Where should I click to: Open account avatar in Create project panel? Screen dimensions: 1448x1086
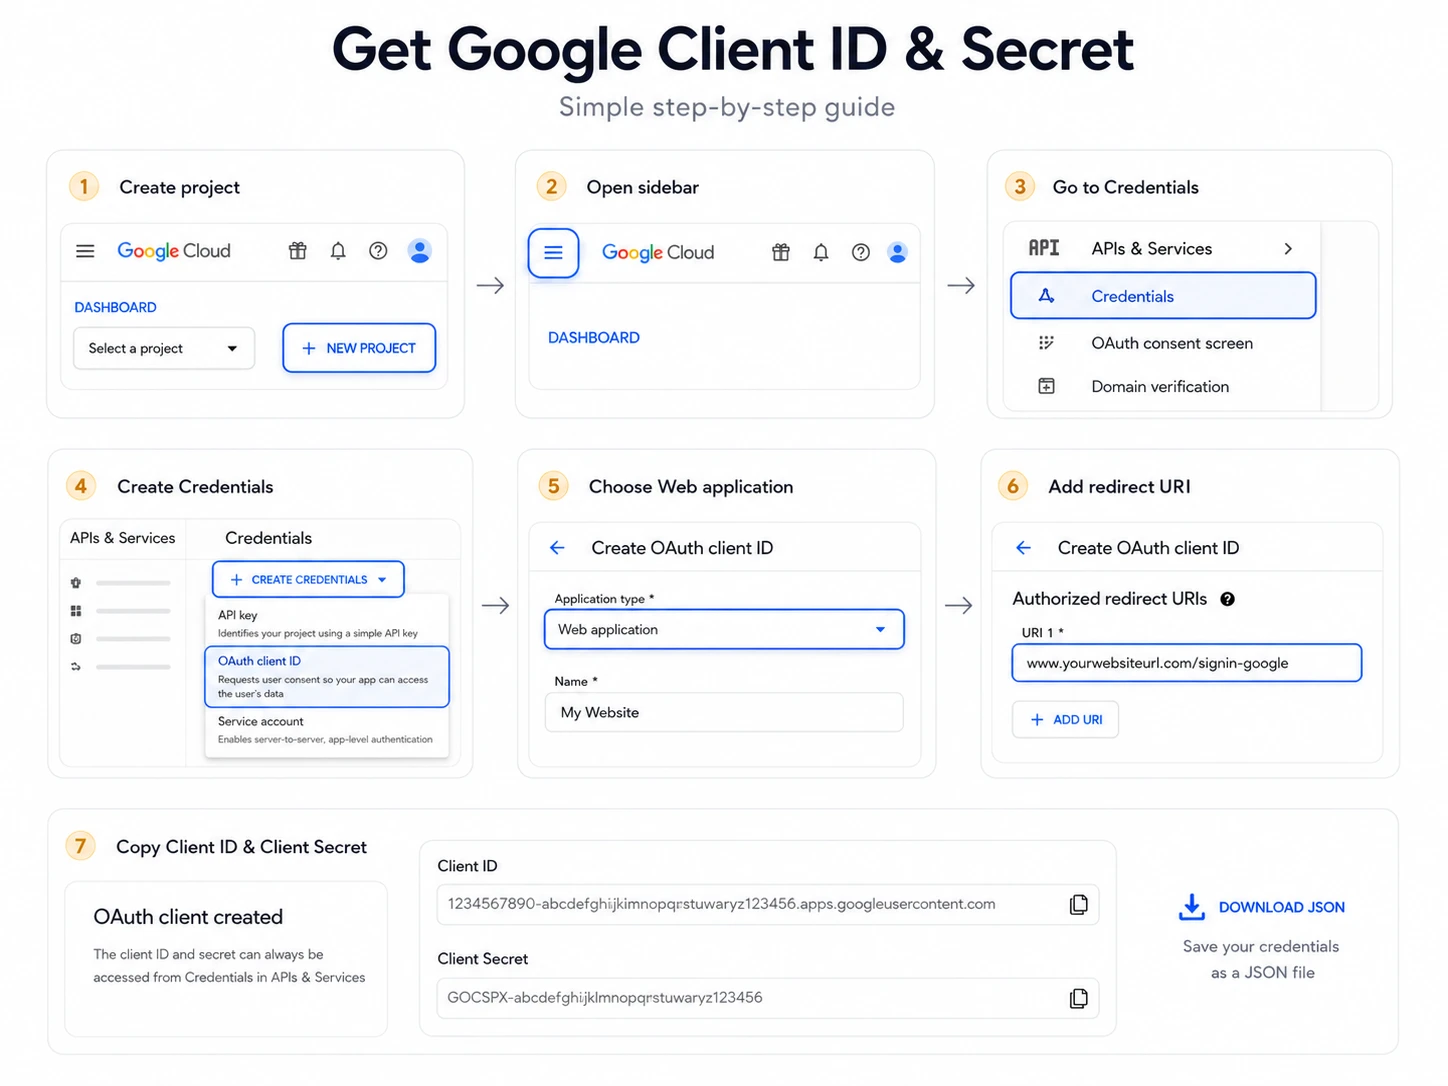[x=420, y=251]
